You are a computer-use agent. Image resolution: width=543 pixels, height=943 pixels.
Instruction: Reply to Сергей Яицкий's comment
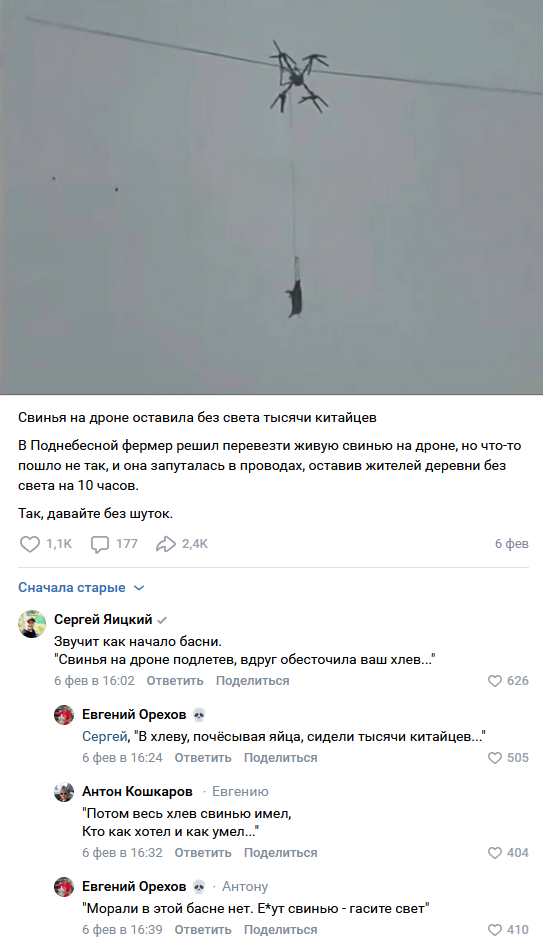click(175, 681)
